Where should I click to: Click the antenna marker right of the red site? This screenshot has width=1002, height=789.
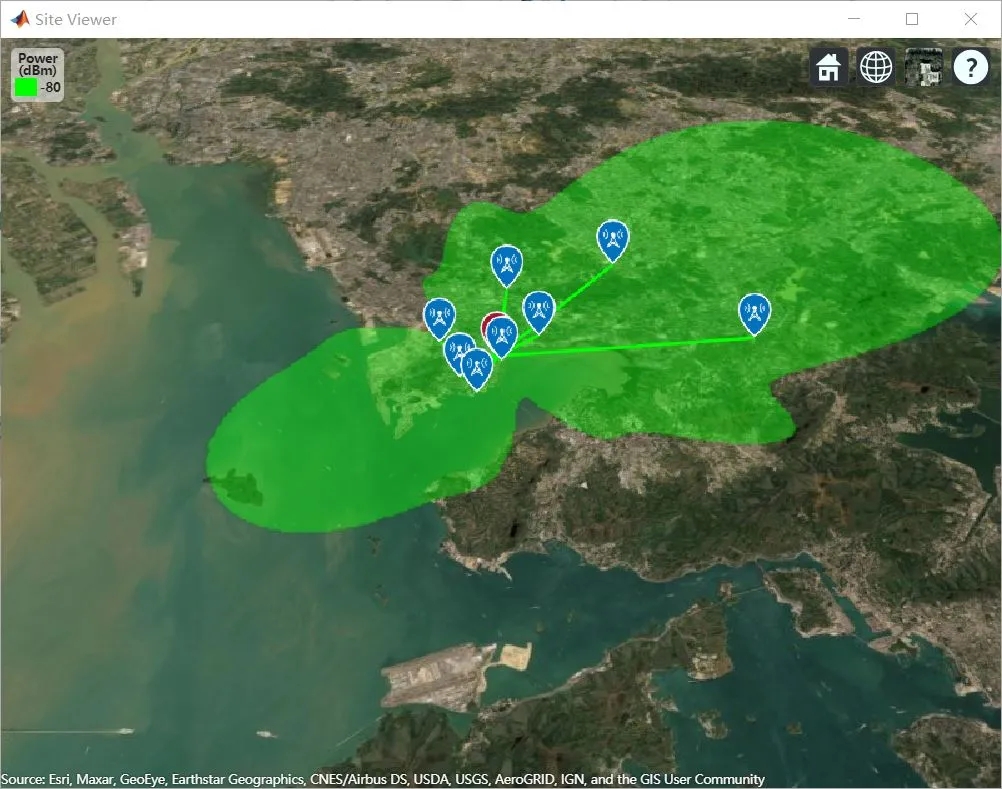point(539,312)
